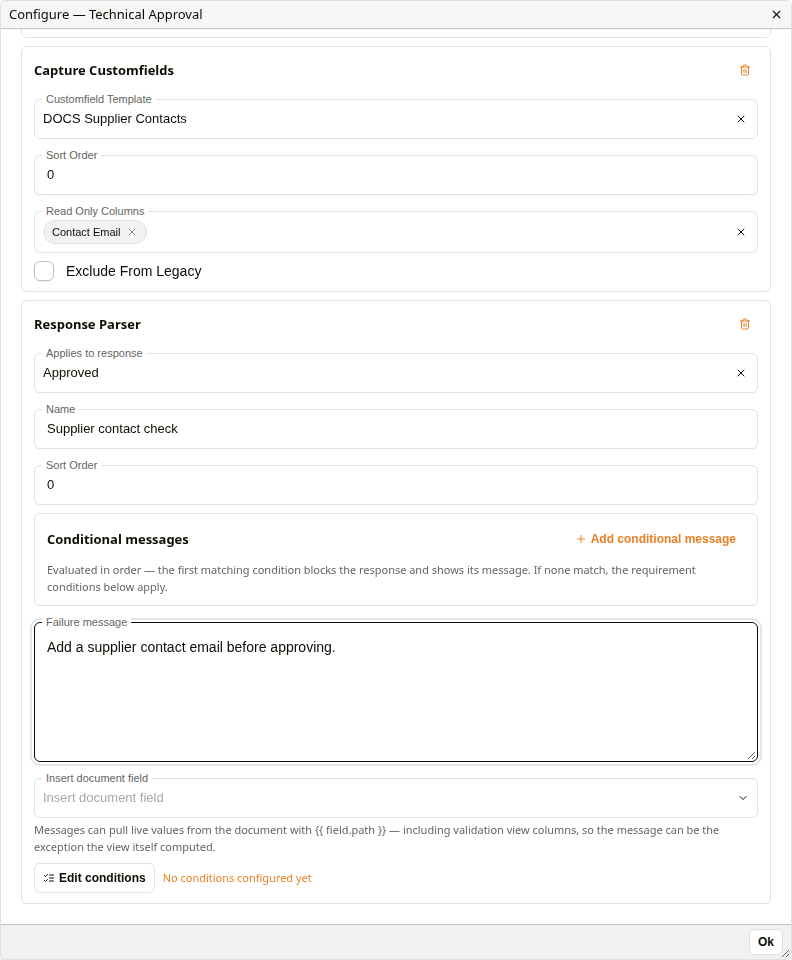The width and height of the screenshot is (792, 960).
Task: Grab the Failure message resize handle
Action: (x=752, y=756)
